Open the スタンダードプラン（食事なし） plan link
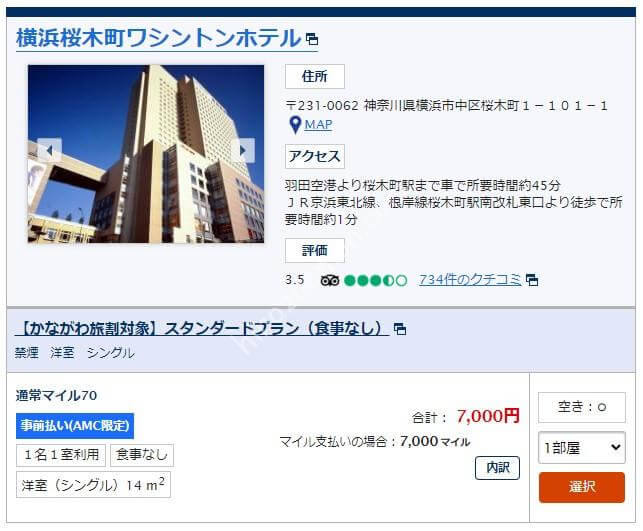This screenshot has width=643, height=531. [202, 329]
